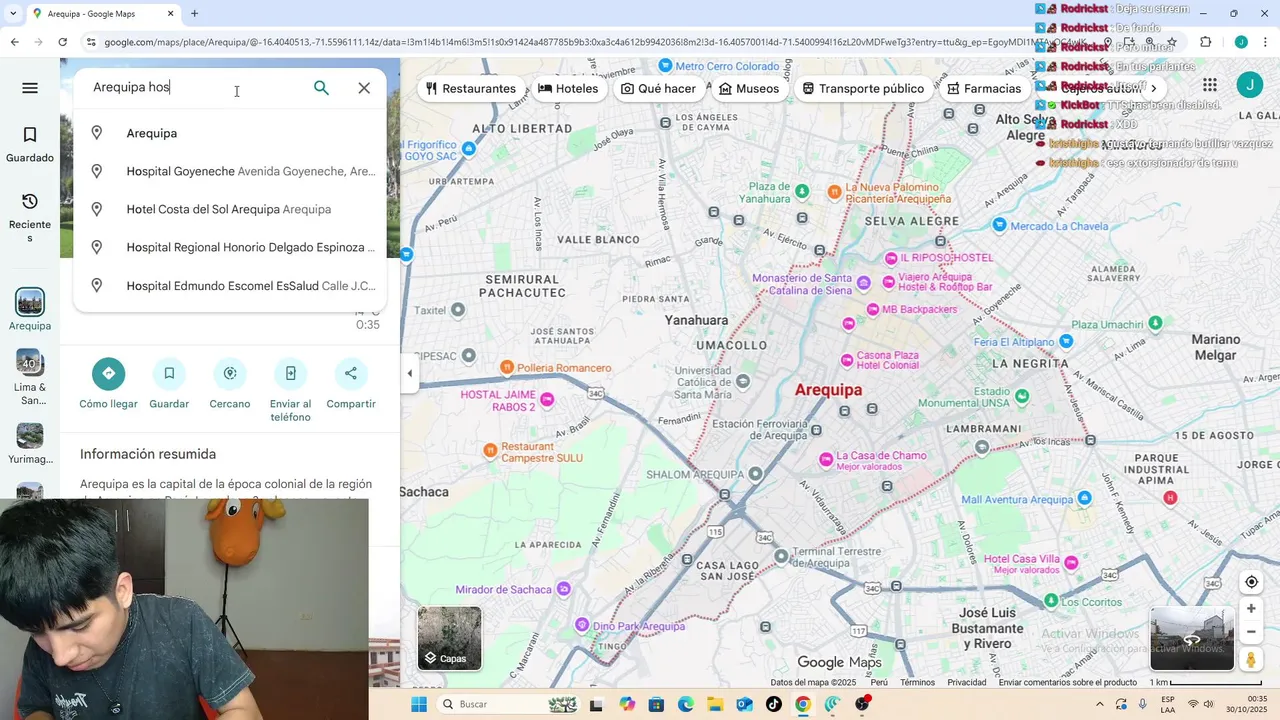
Task: Click Enviar comentarios sobre el producto link
Action: (x=1067, y=682)
